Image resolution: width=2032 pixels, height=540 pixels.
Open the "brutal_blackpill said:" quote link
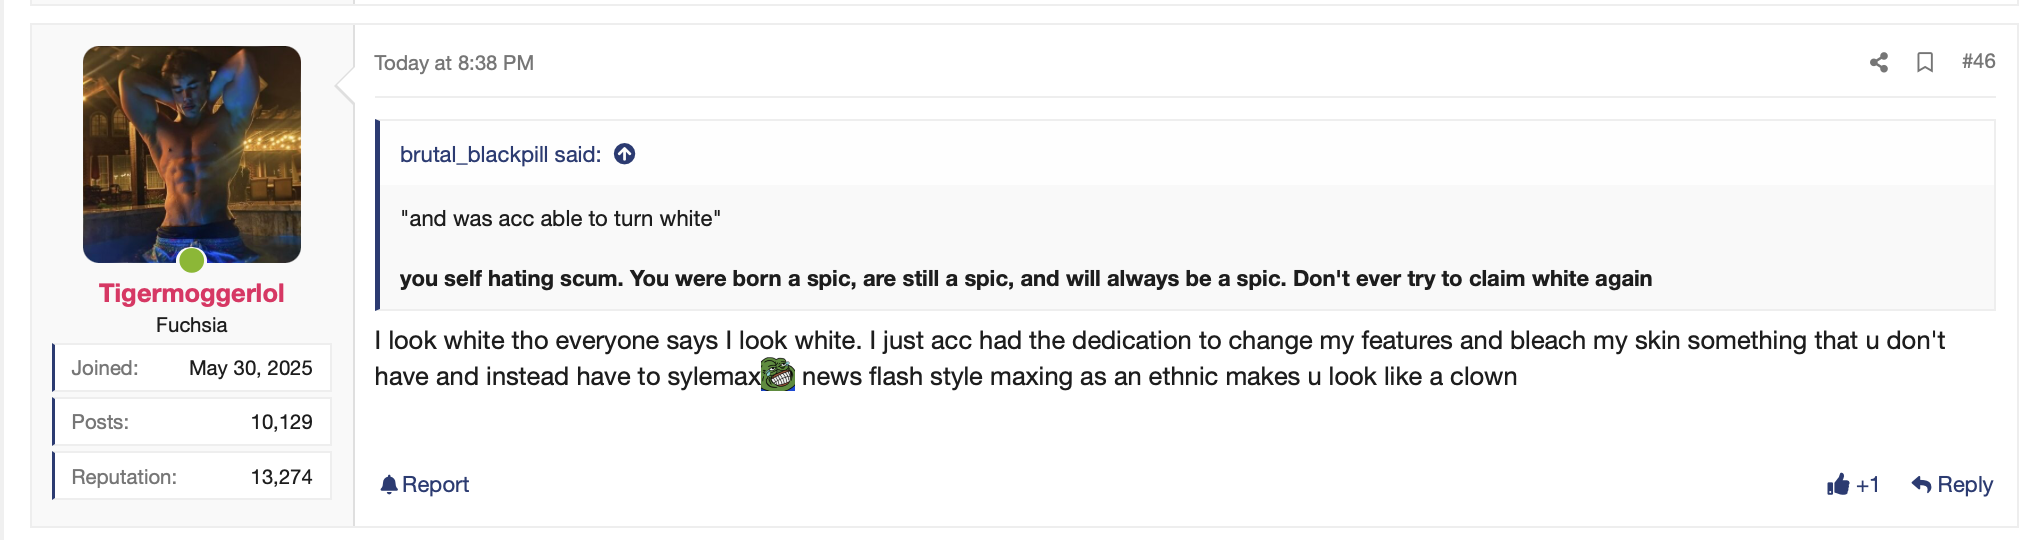click(x=500, y=154)
